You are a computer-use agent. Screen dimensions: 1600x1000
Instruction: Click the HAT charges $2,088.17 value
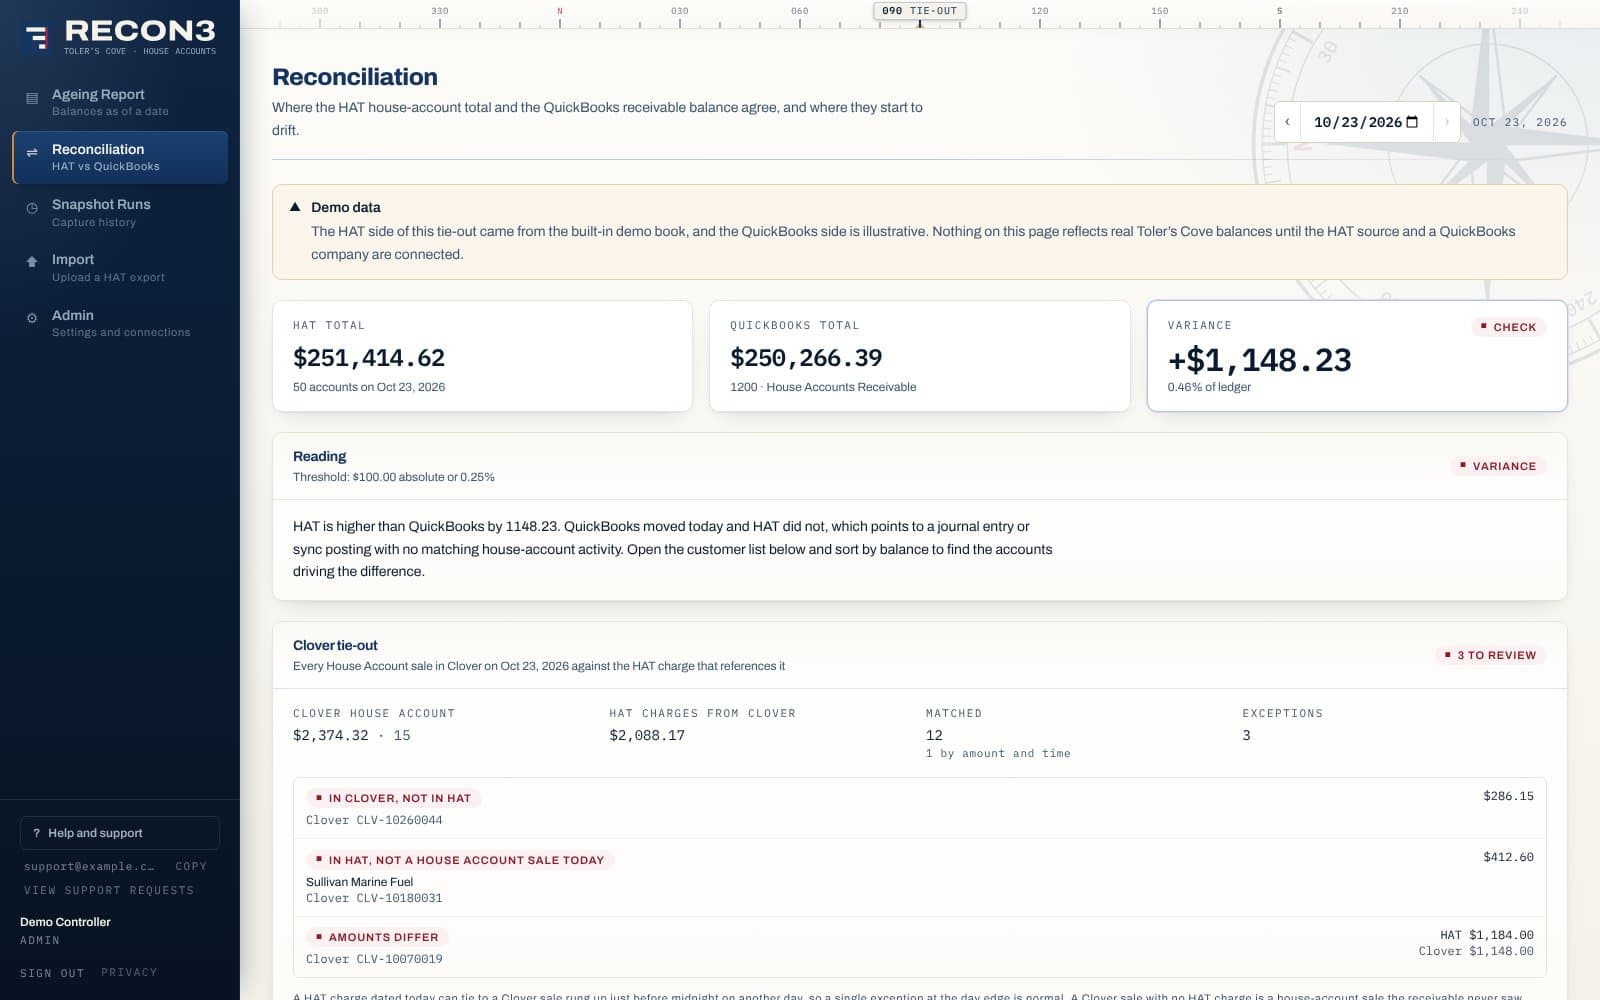click(647, 735)
